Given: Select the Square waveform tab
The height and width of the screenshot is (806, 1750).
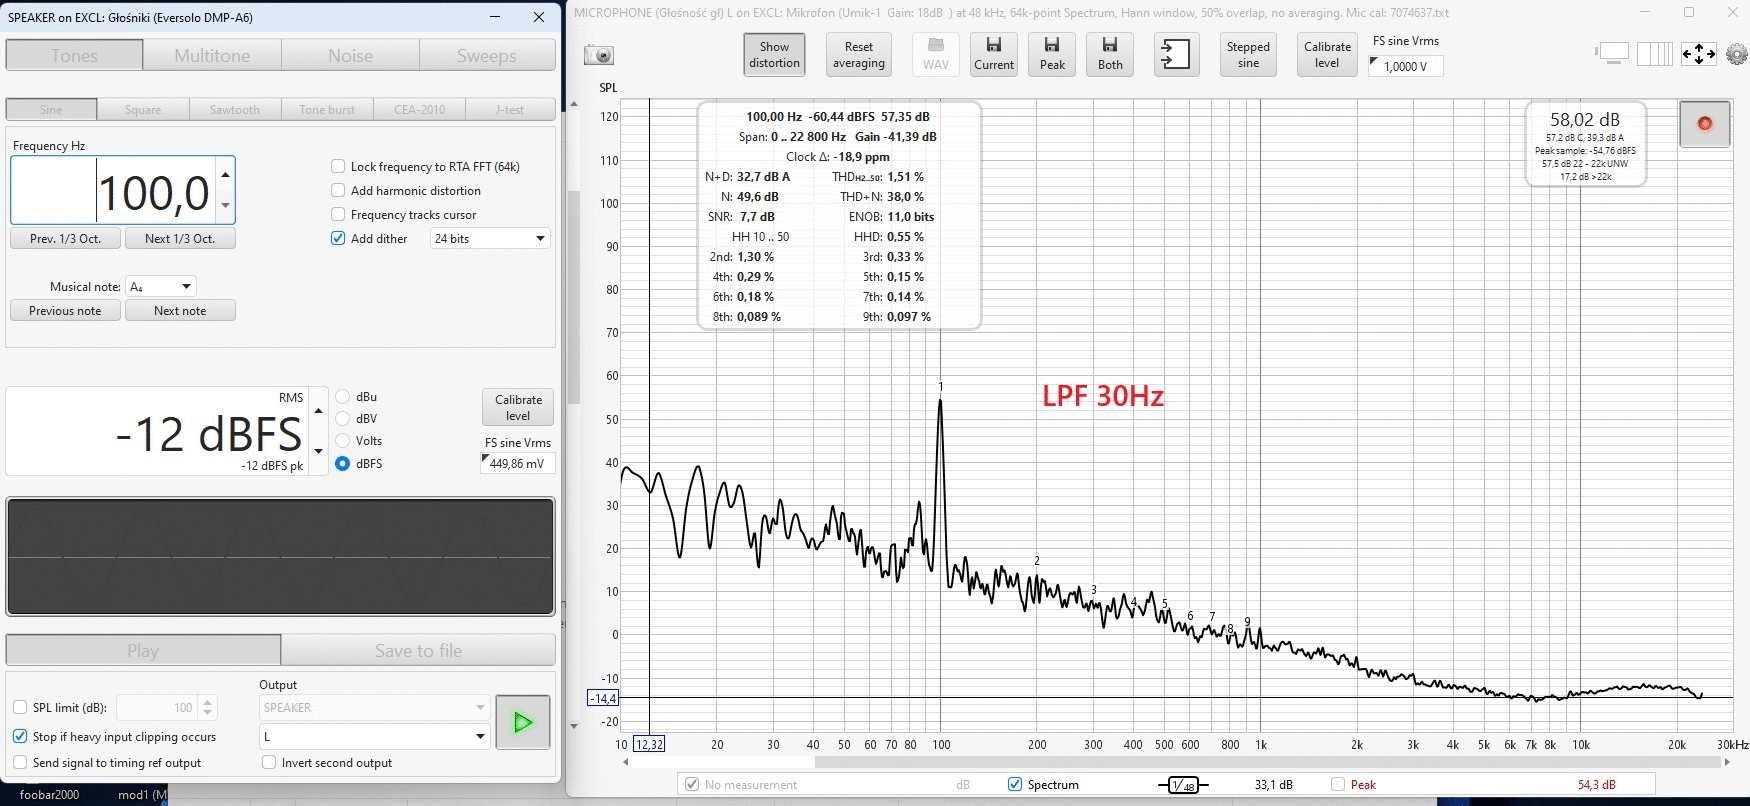Looking at the screenshot, I should (143, 110).
